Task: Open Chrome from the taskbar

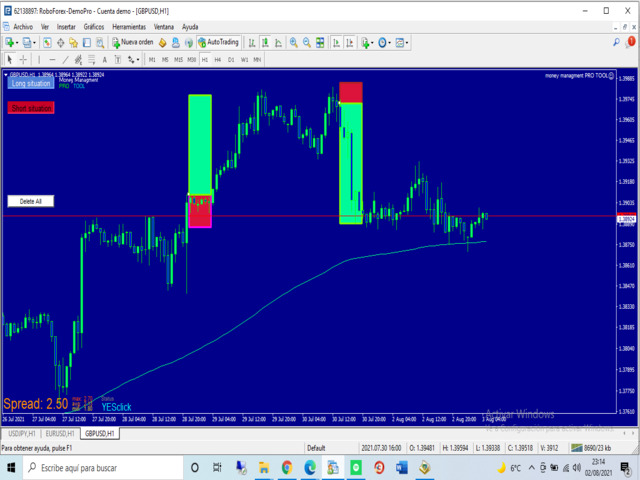Action: coord(287,467)
